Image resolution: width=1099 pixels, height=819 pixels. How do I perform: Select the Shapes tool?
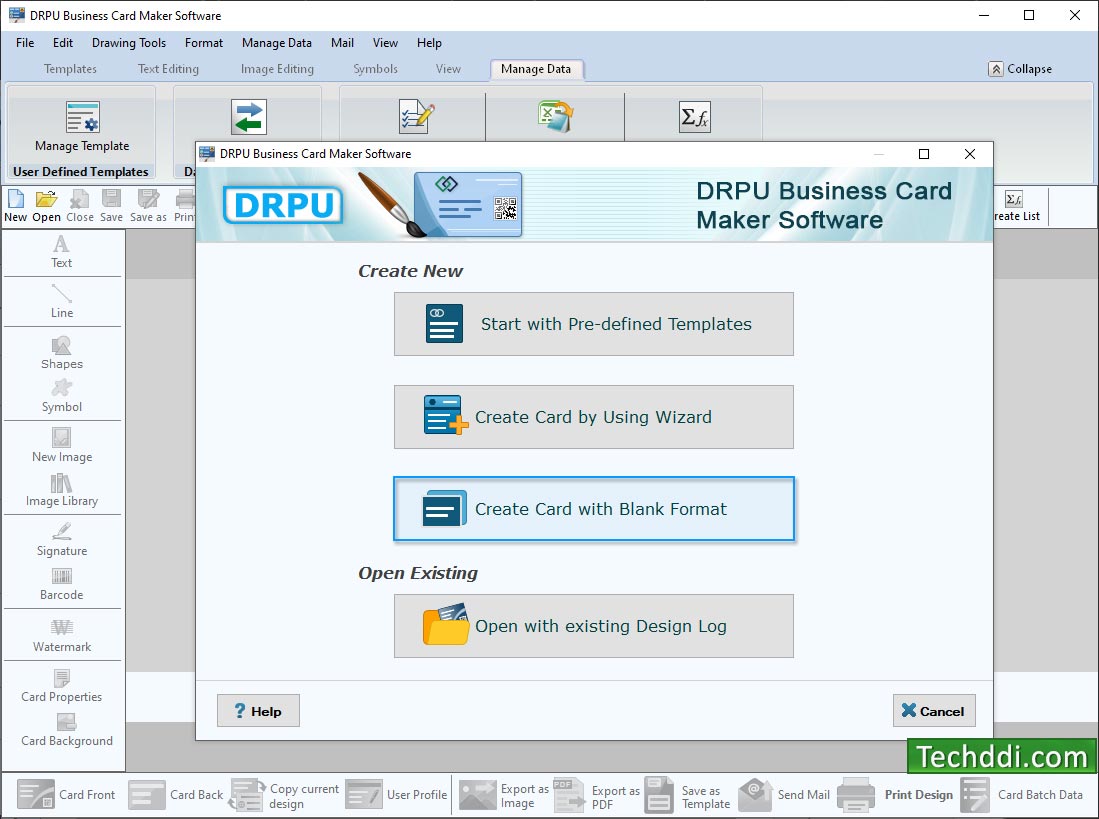62,353
